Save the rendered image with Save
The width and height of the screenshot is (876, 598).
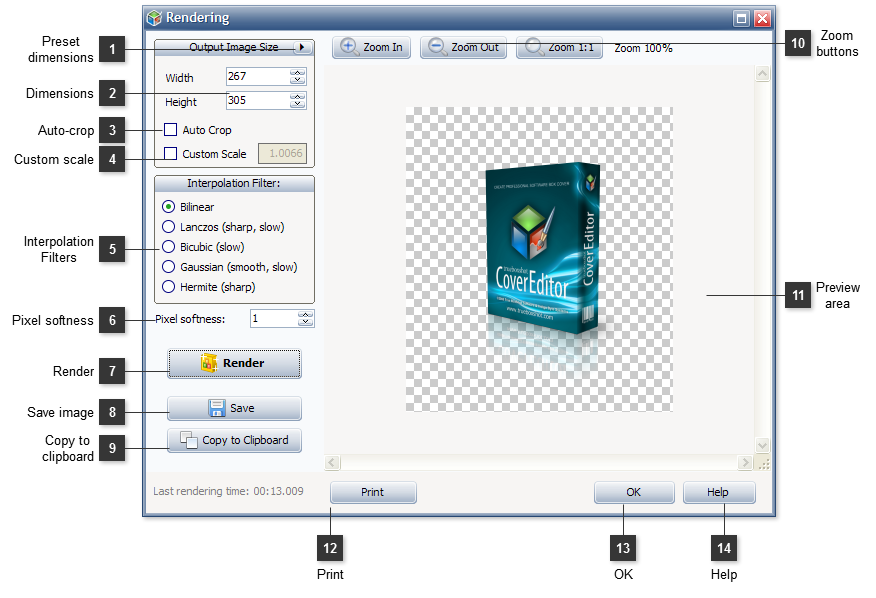(x=234, y=409)
